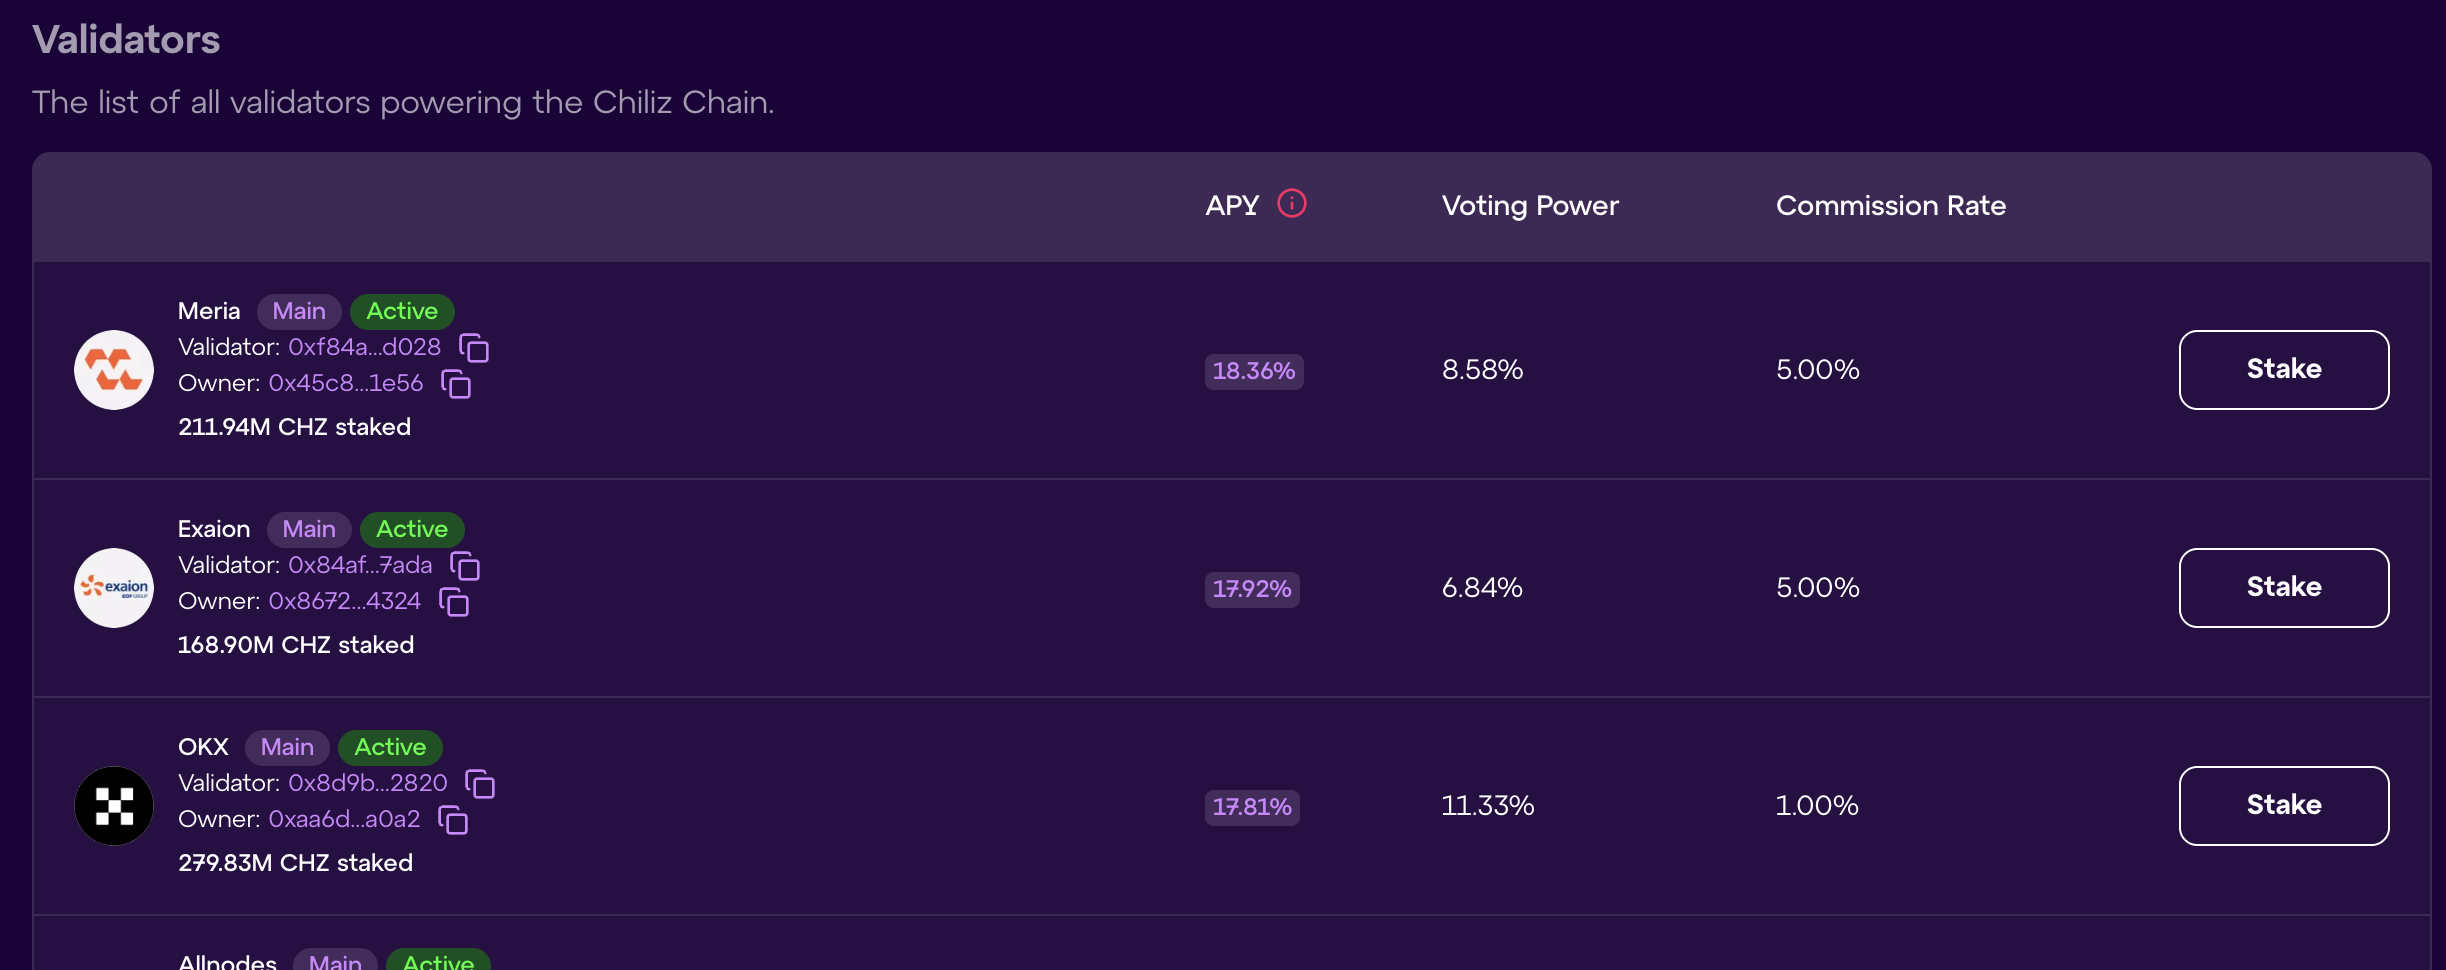Click the Meria validator logo

coord(114,370)
